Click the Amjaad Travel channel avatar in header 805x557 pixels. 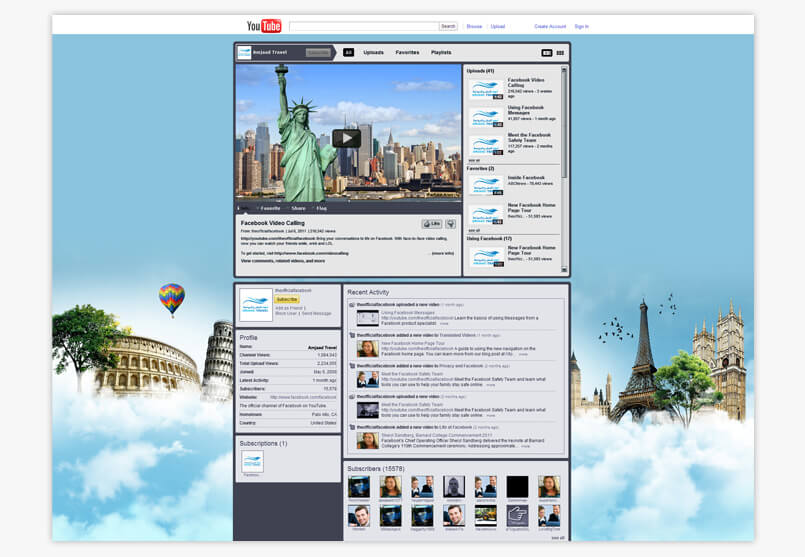(x=244, y=52)
